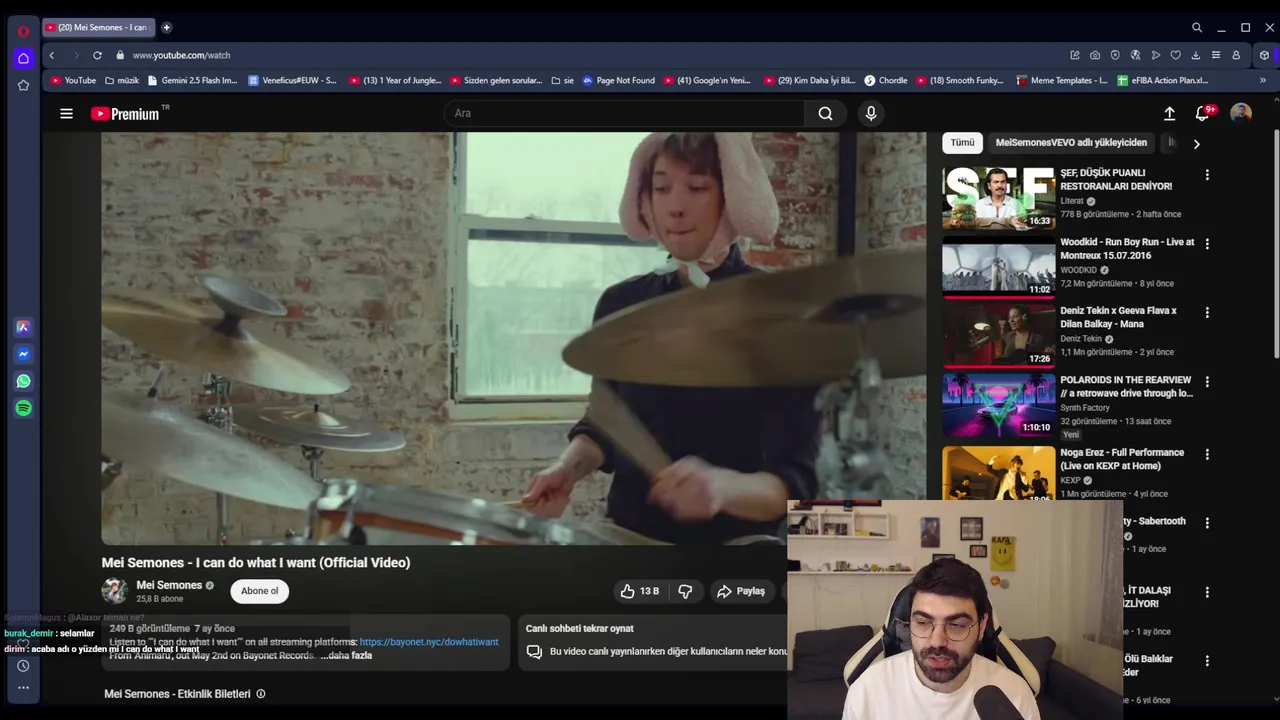Dislike the video with thumbs down

point(685,591)
